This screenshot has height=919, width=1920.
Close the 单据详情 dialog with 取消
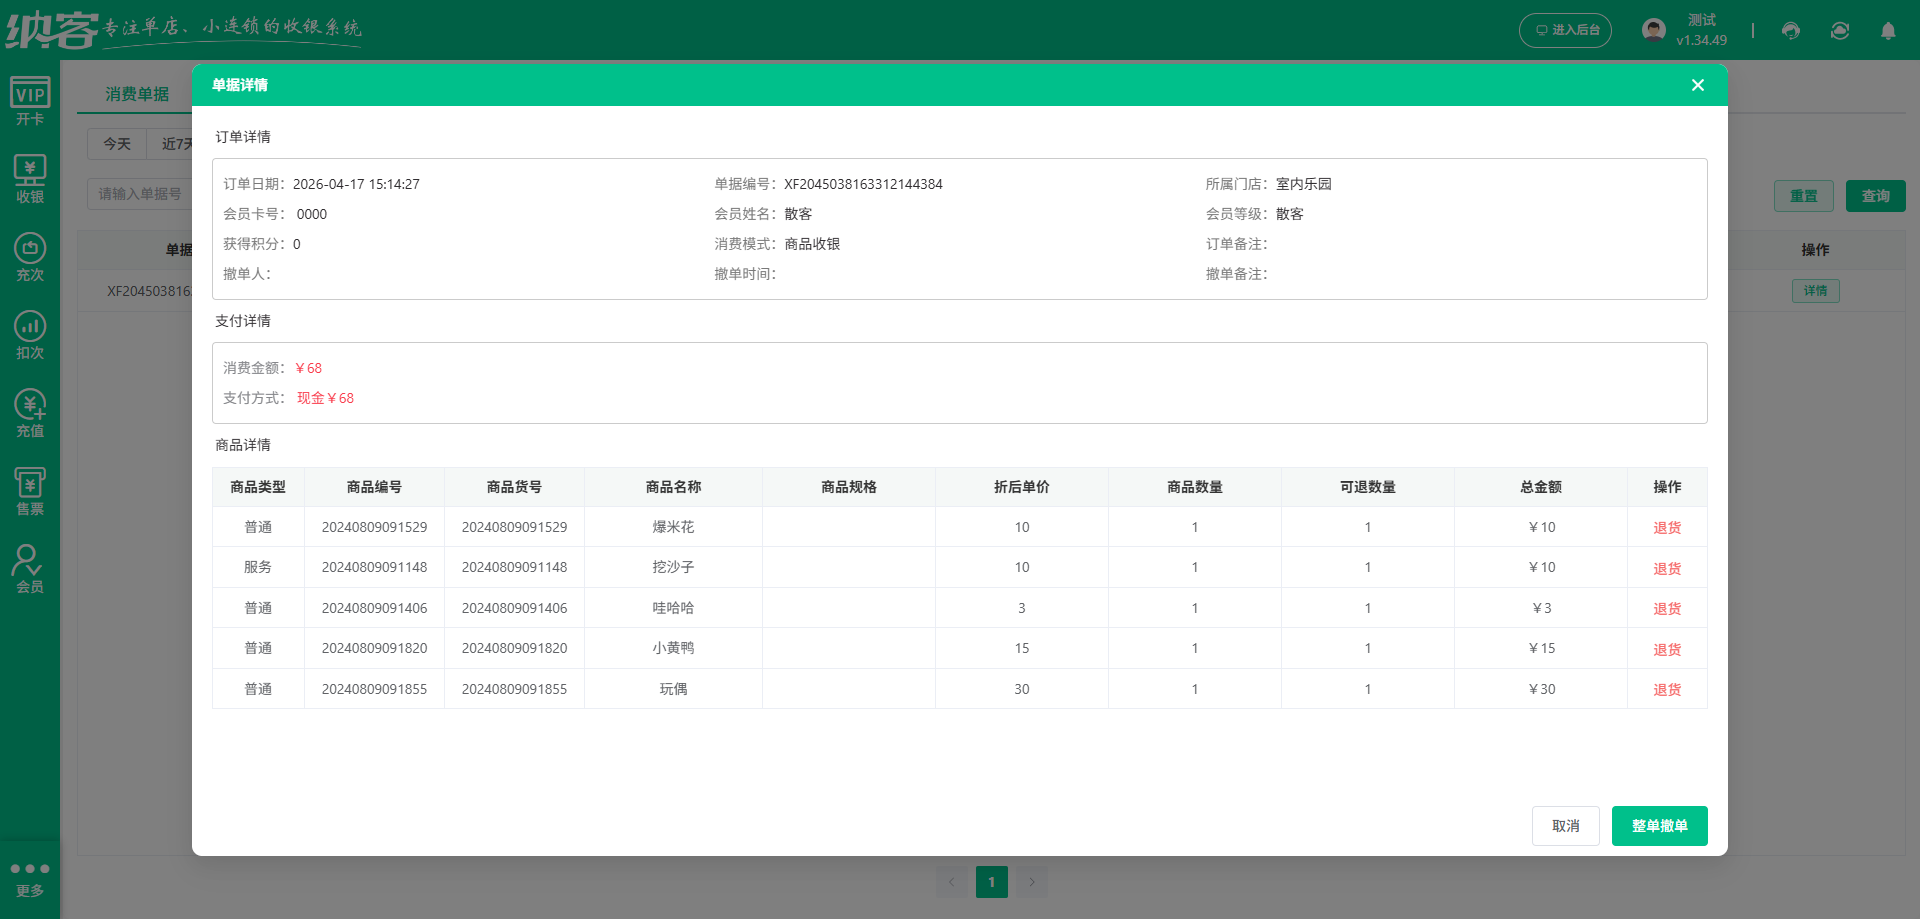1565,826
